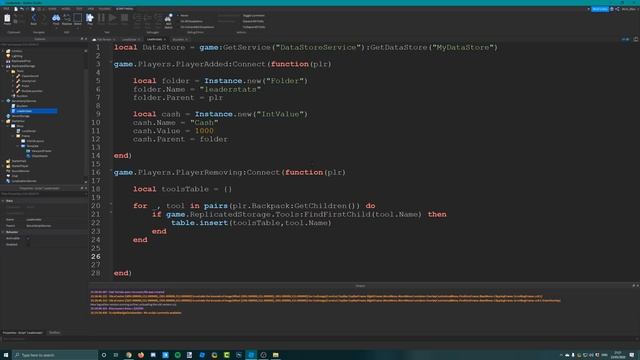Viewport: 640px width, 360px height.
Task: Click the filter properties search field
Action: (x=43, y=194)
